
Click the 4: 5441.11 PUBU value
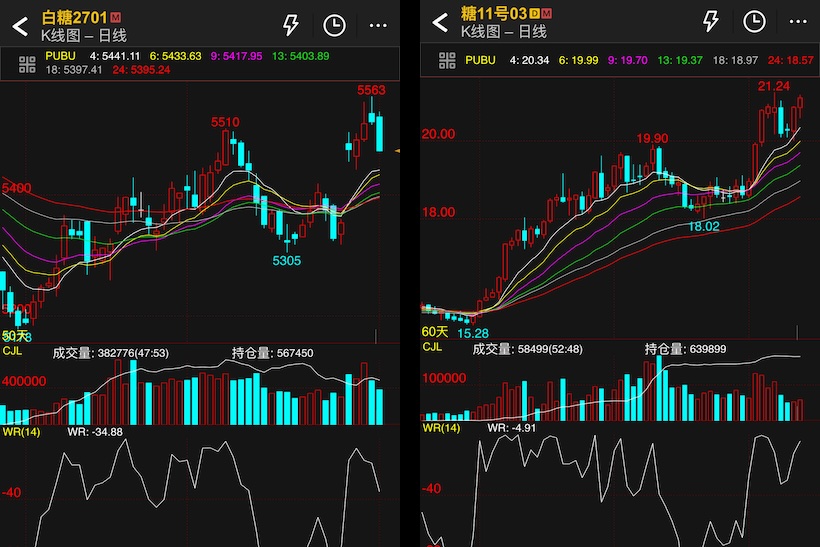[x=115, y=56]
